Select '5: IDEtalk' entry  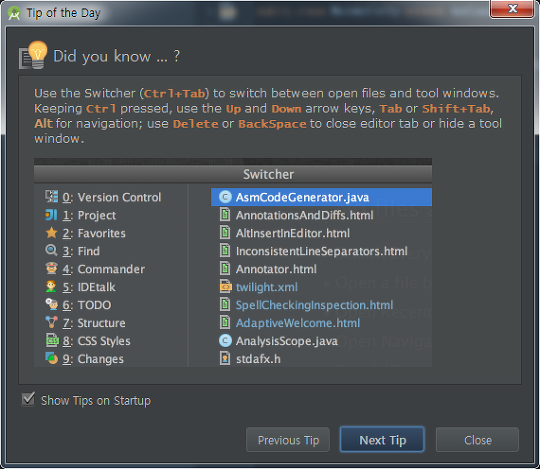89,287
